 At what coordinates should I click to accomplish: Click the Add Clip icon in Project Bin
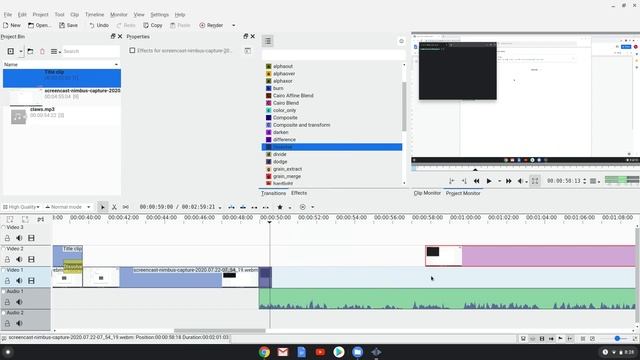coord(11,51)
